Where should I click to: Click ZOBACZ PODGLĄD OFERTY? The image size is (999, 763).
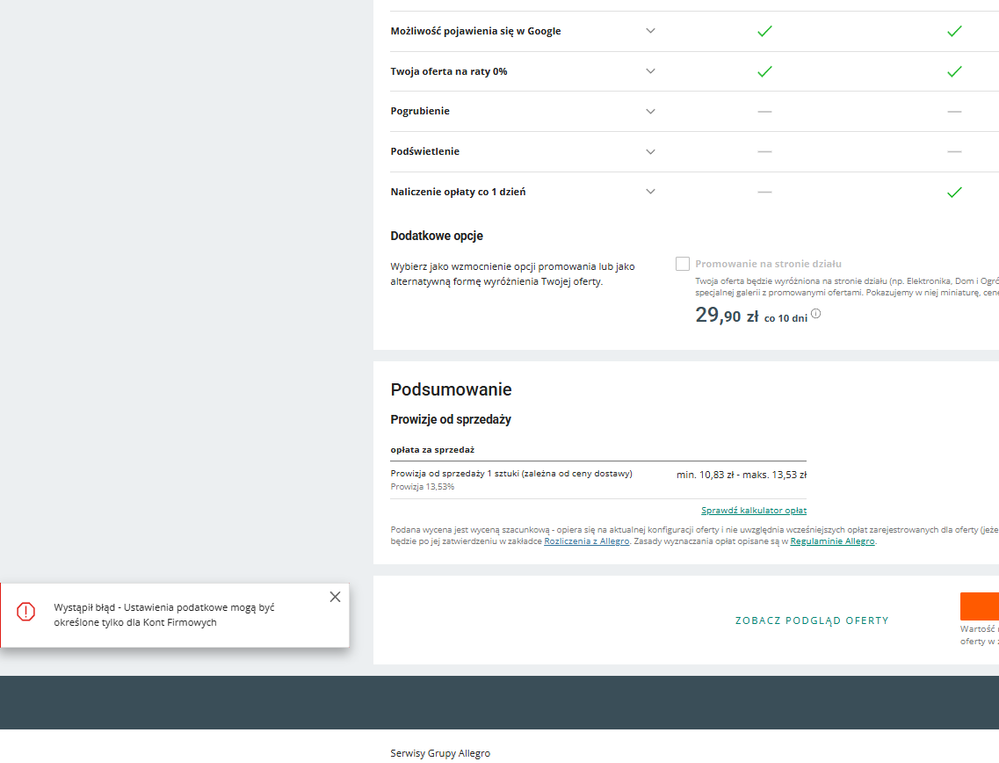(812, 620)
